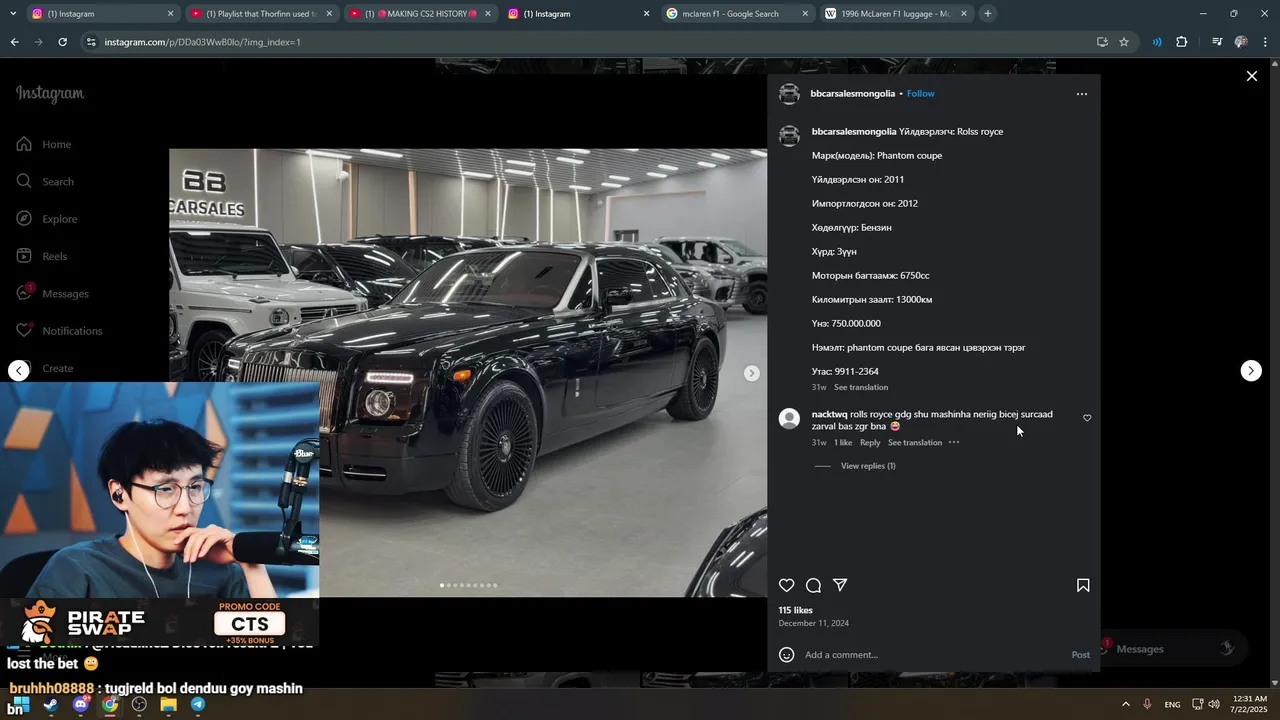Click the Instagram logo
Viewport: 1280px width, 720px height.
coord(50,94)
